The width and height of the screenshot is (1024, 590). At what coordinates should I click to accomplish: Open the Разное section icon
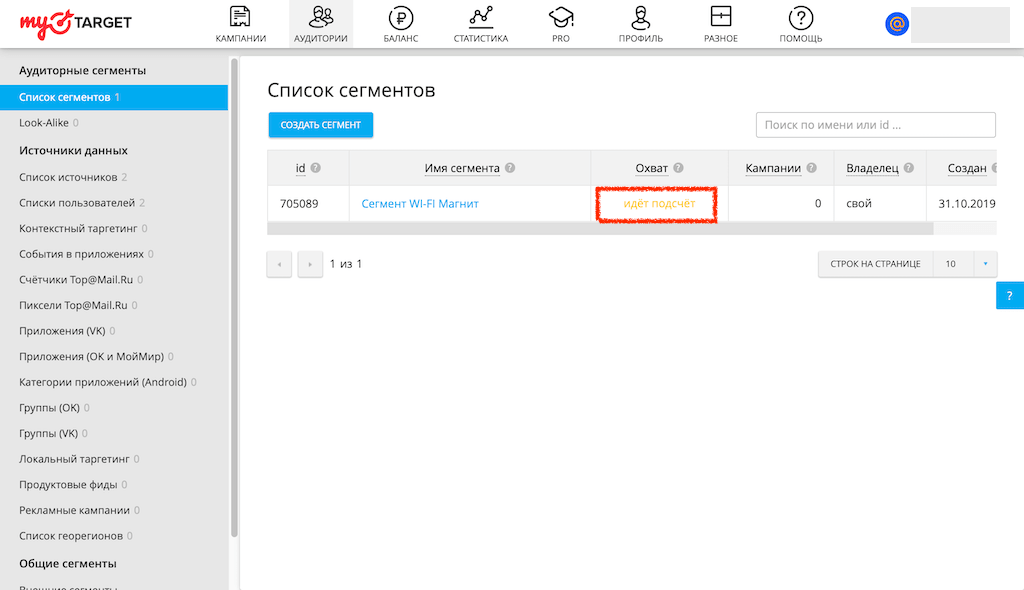tap(720, 17)
